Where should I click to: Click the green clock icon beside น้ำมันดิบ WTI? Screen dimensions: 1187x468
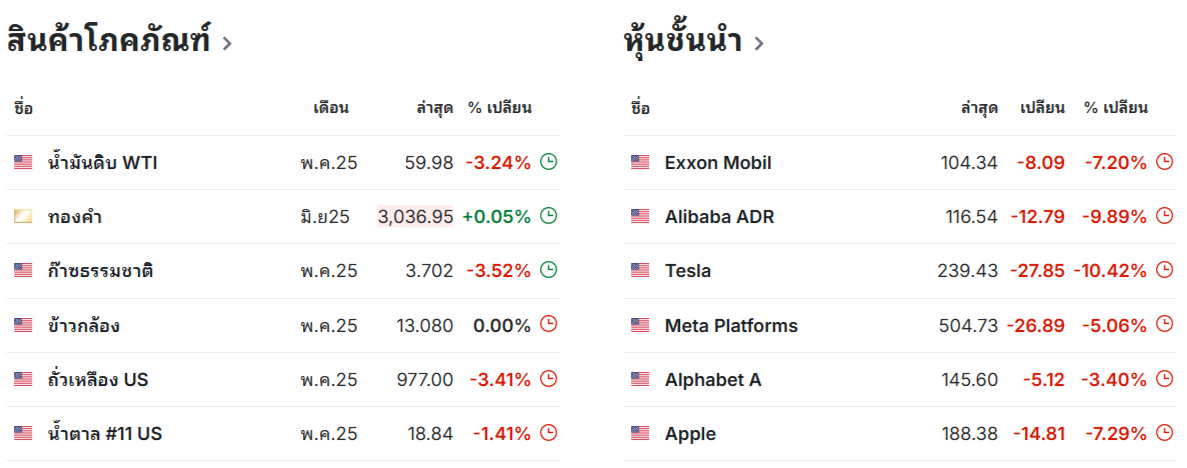tap(549, 161)
